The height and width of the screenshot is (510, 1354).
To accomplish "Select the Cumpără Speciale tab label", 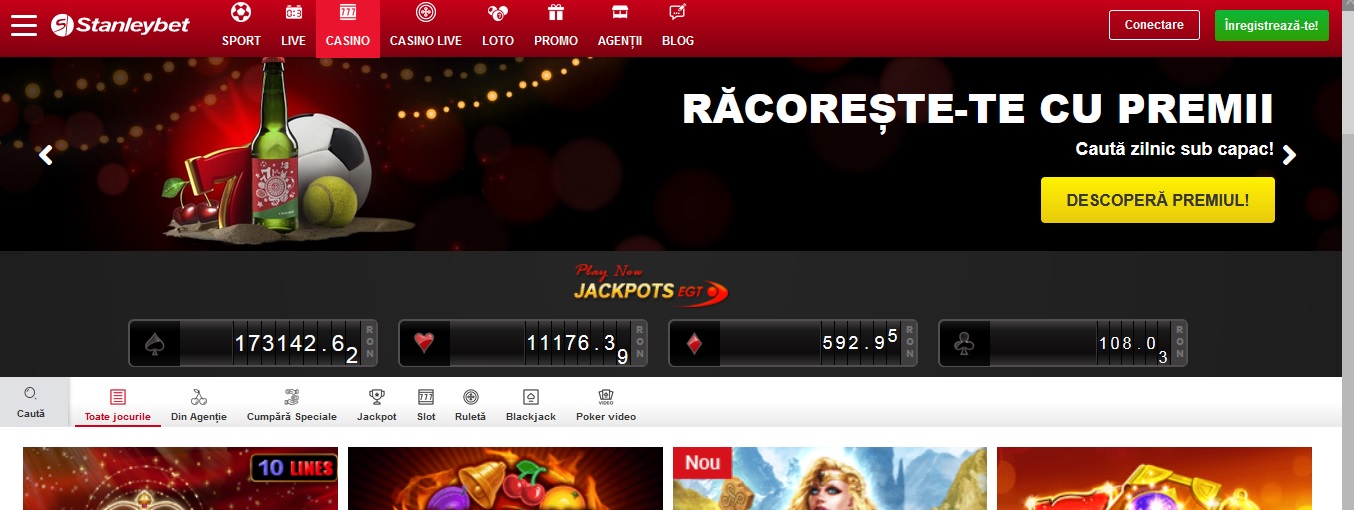I will click(292, 416).
